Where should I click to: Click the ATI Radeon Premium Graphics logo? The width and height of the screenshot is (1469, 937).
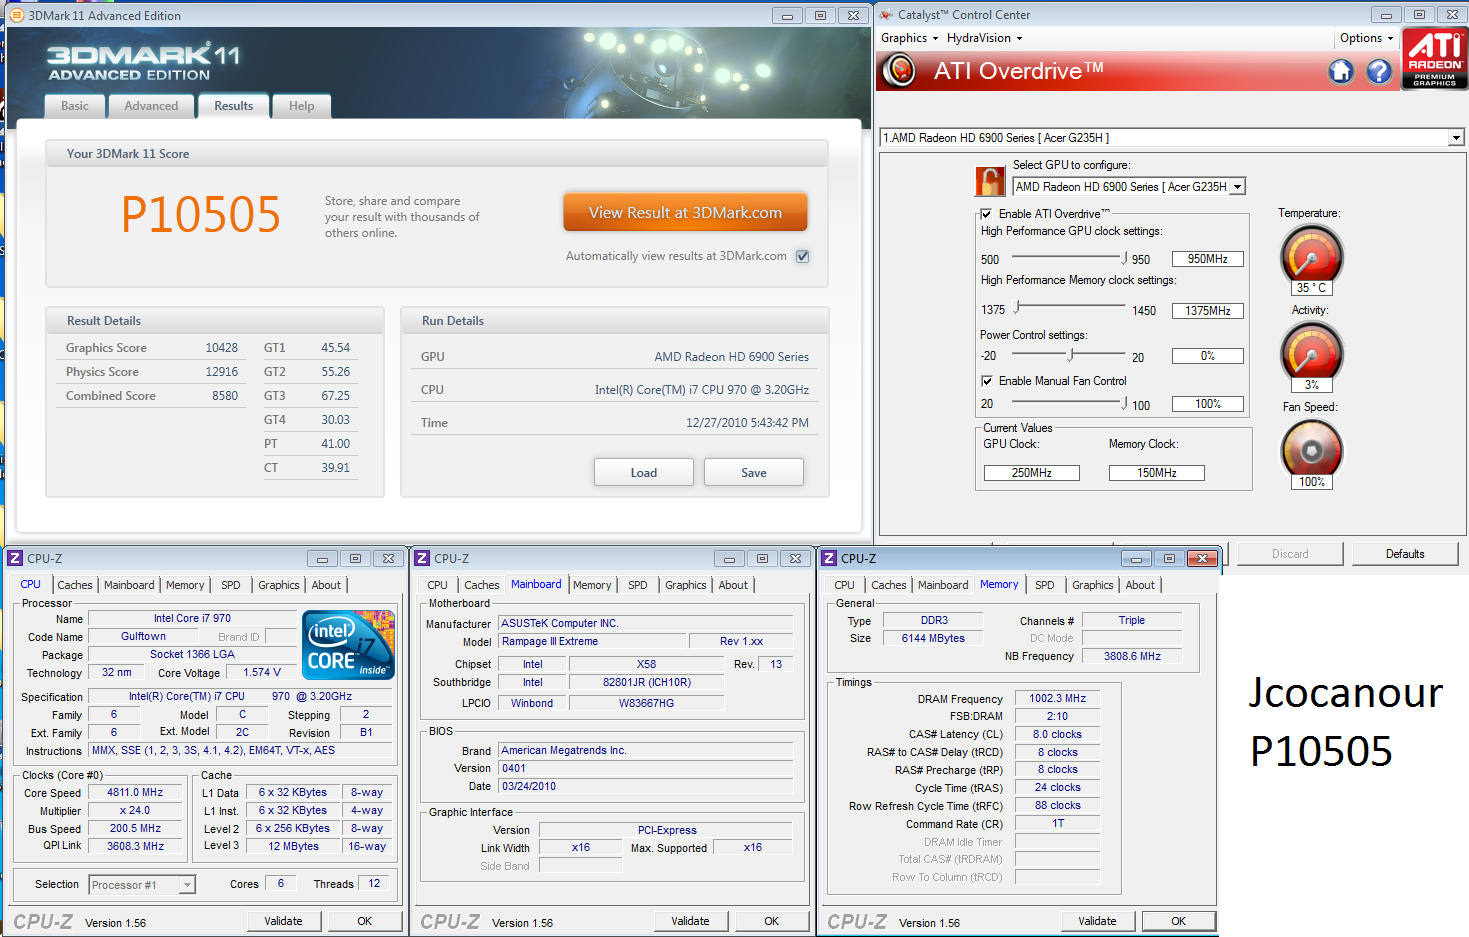point(1435,58)
